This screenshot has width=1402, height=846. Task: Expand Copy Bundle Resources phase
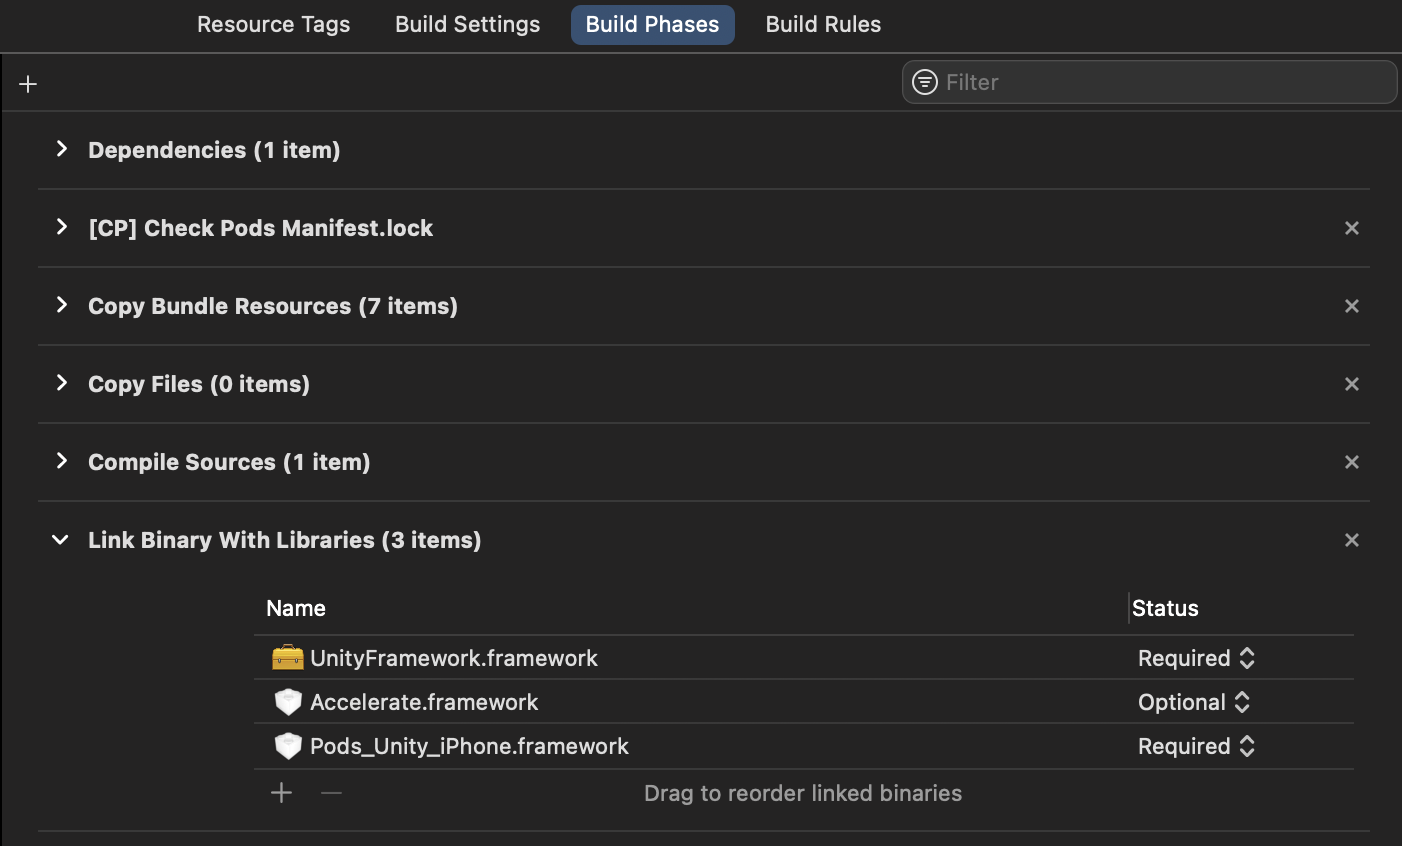pos(62,305)
